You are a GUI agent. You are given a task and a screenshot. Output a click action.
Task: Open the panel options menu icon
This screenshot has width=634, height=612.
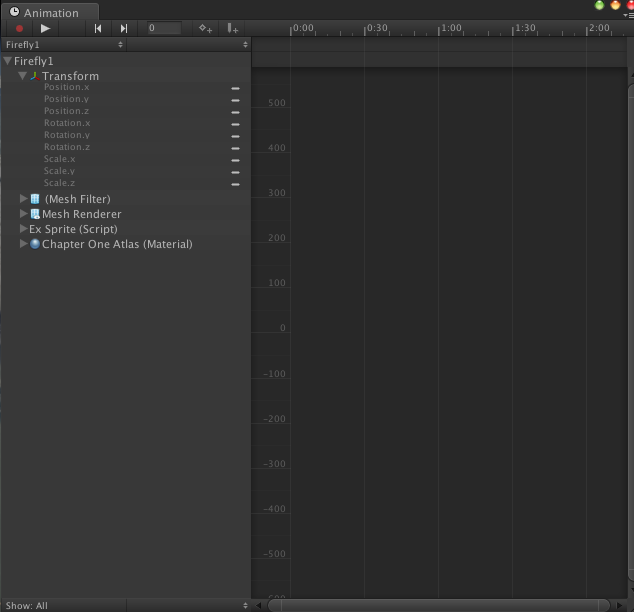click(x=628, y=15)
